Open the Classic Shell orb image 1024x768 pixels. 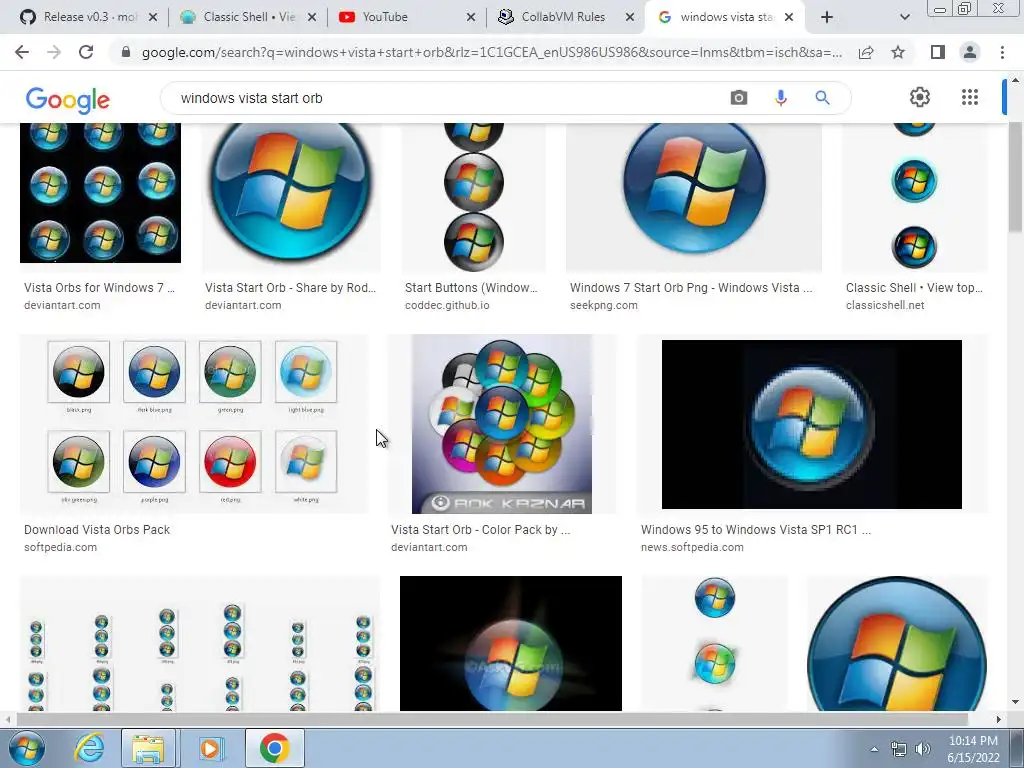(914, 197)
